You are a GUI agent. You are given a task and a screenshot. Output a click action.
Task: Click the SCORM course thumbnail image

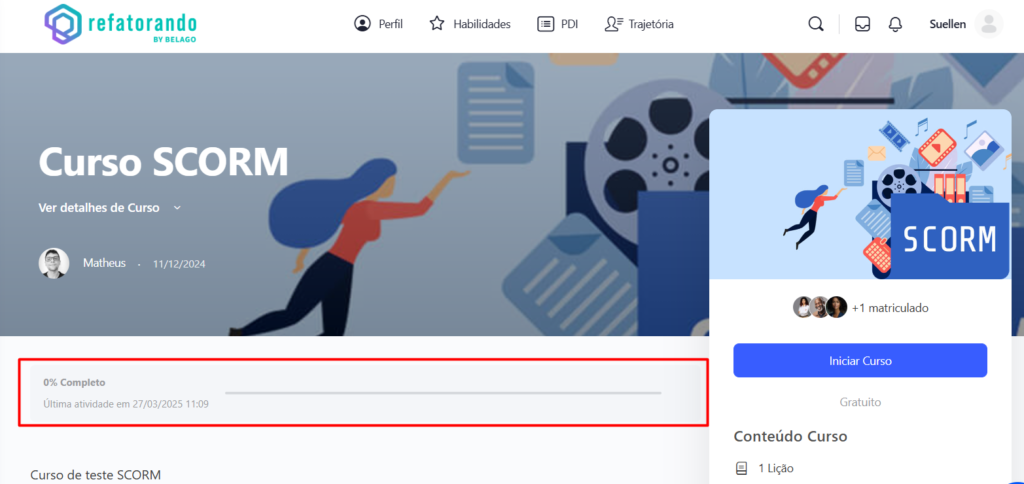(x=860, y=195)
